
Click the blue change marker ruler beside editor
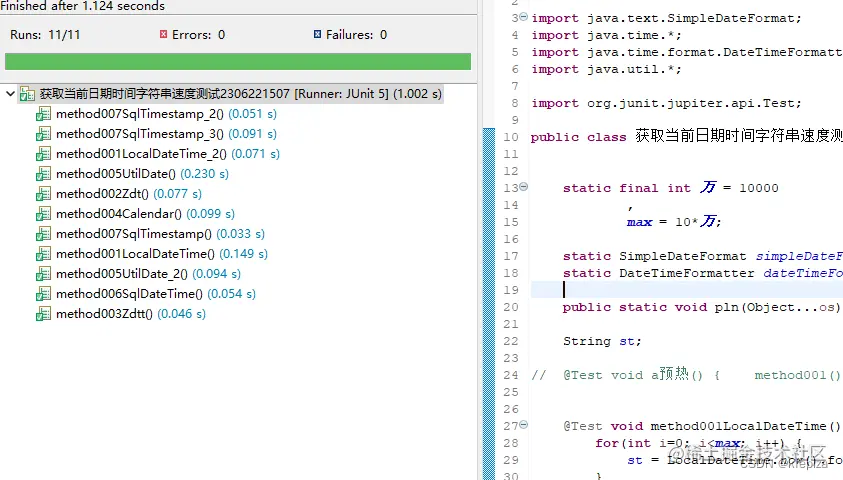[489, 304]
